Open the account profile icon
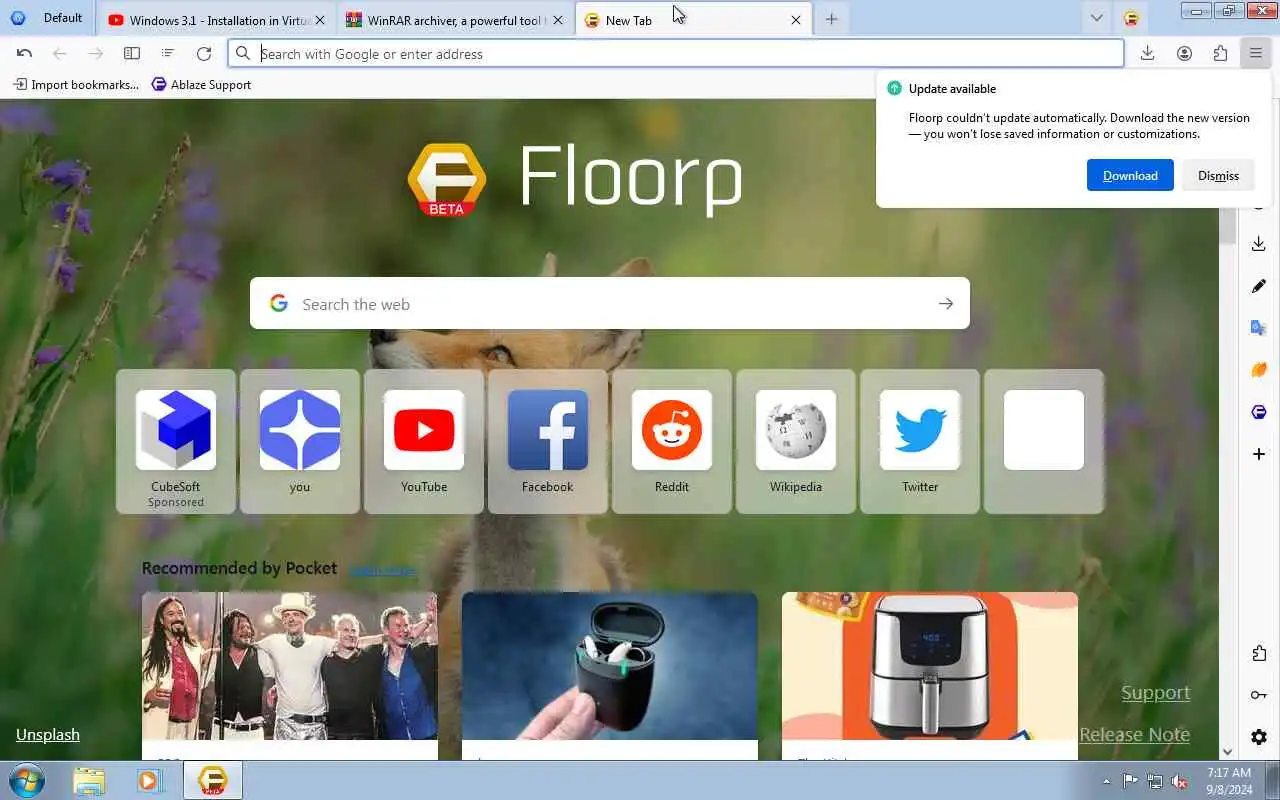The image size is (1280, 800). point(1184,54)
